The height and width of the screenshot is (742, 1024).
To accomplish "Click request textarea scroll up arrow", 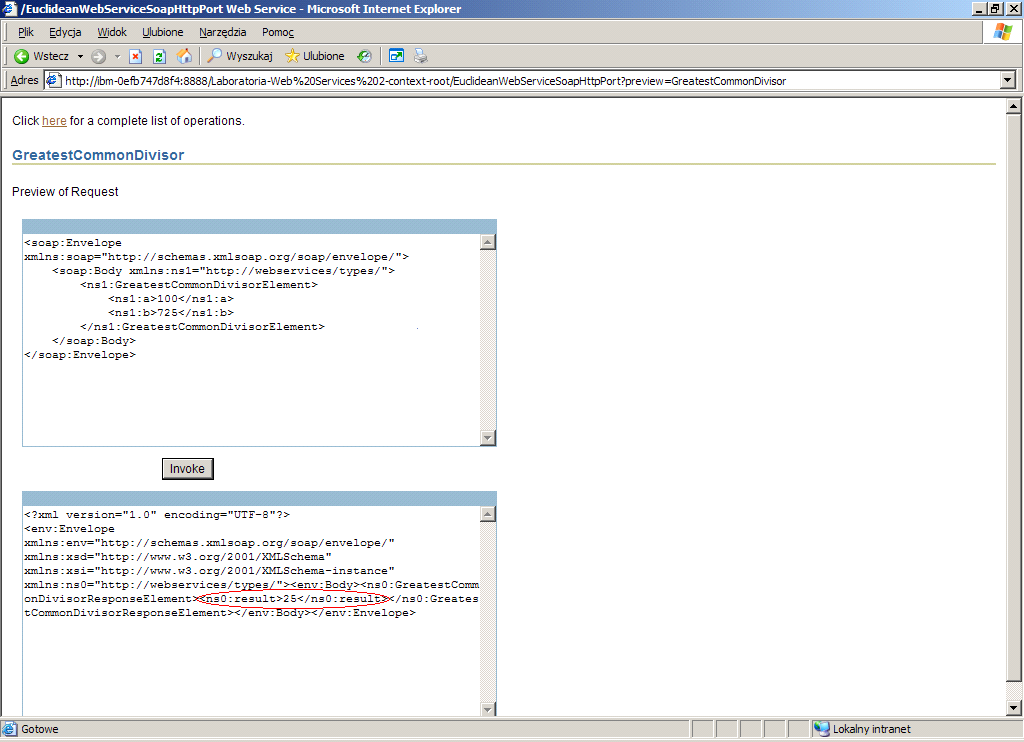I will click(x=488, y=242).
